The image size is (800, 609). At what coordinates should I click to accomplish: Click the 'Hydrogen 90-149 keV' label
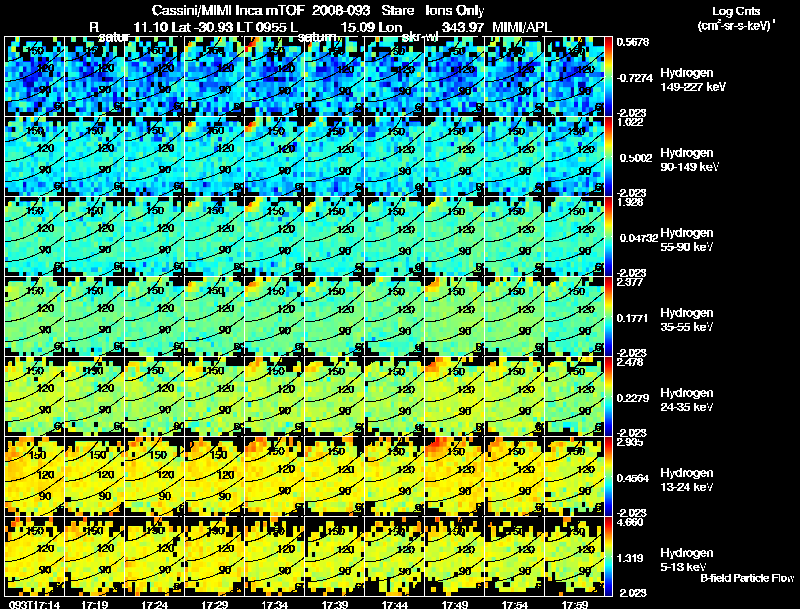pyautogui.click(x=690, y=160)
